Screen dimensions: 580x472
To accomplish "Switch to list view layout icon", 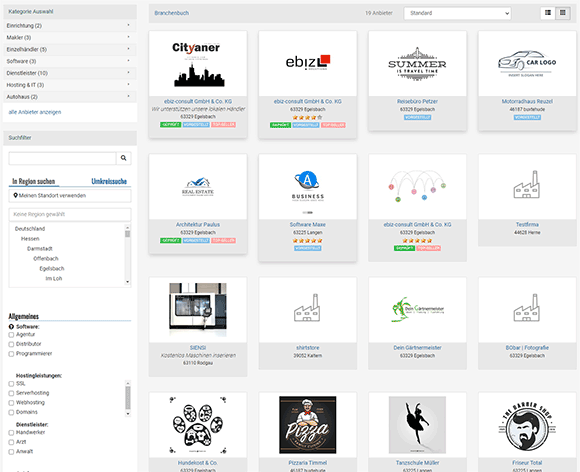I will tap(548, 13).
